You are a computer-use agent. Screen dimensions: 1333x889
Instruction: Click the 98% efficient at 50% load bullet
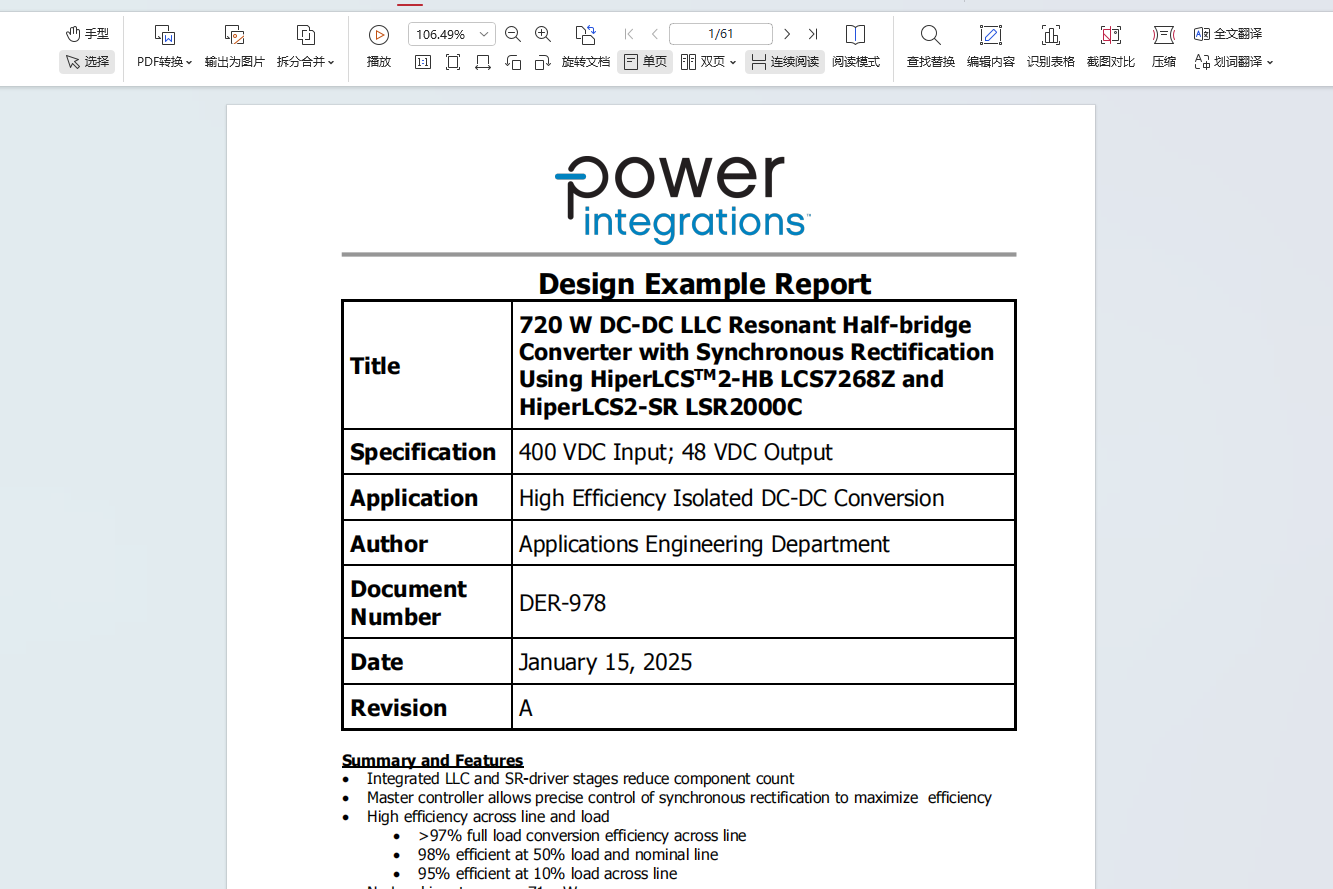[568, 855]
